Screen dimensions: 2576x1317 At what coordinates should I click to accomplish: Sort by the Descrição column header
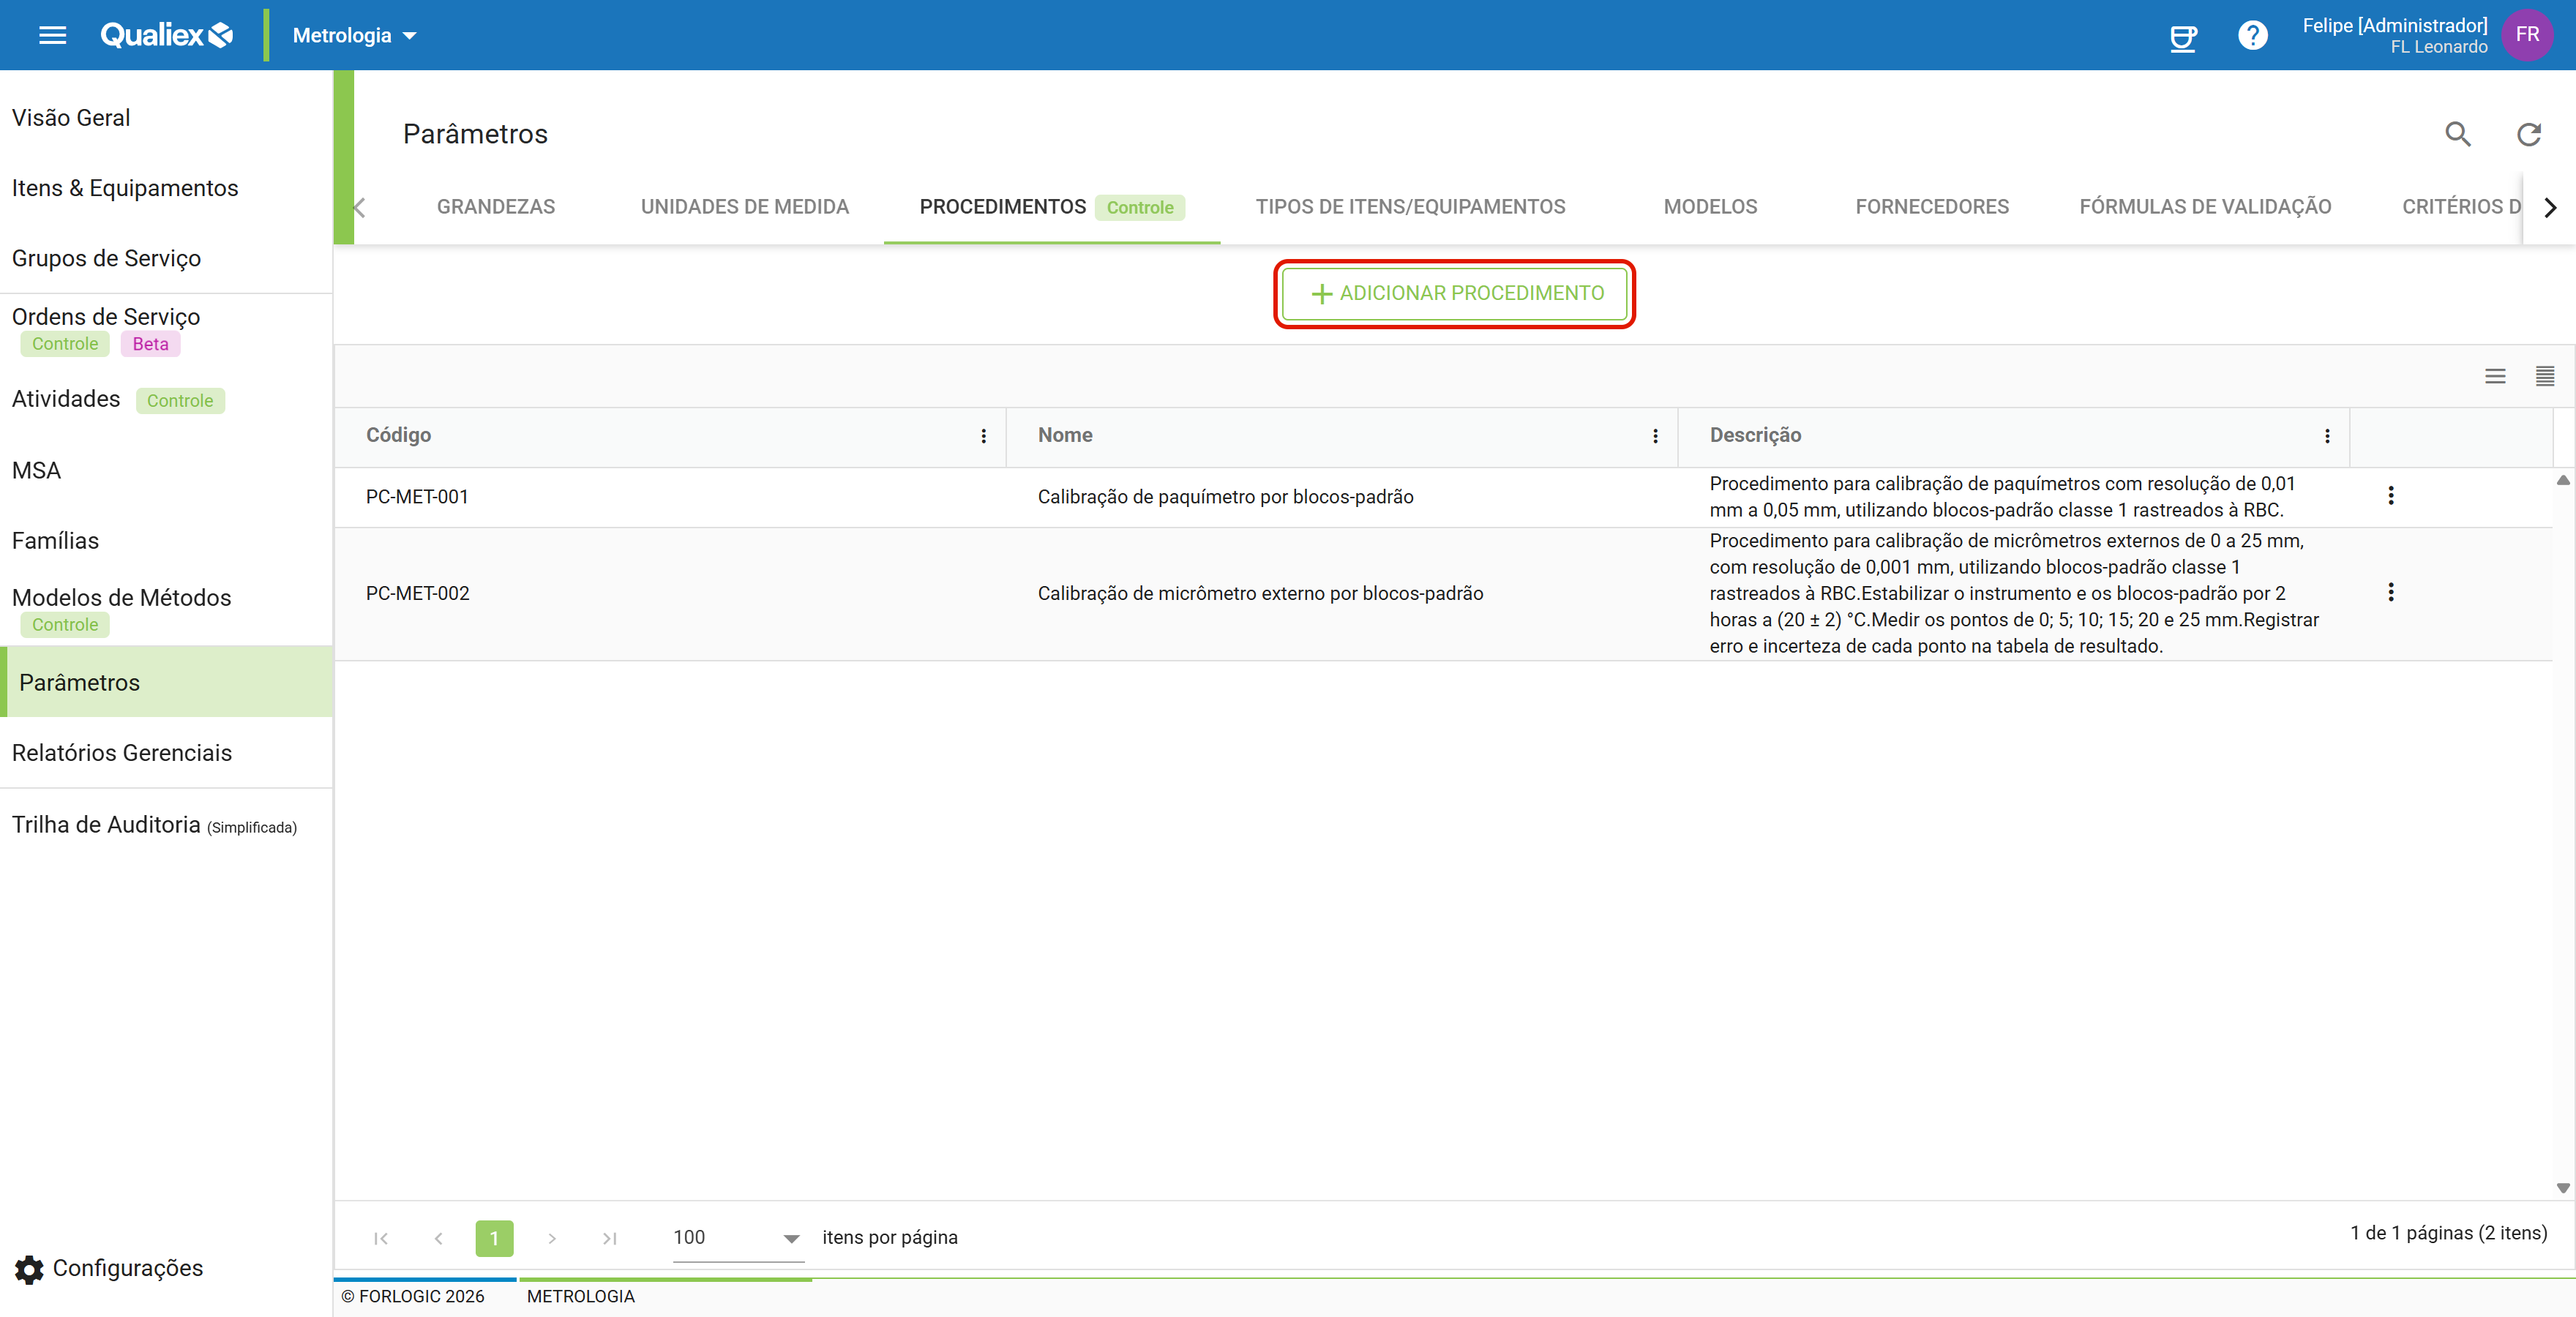[1755, 435]
